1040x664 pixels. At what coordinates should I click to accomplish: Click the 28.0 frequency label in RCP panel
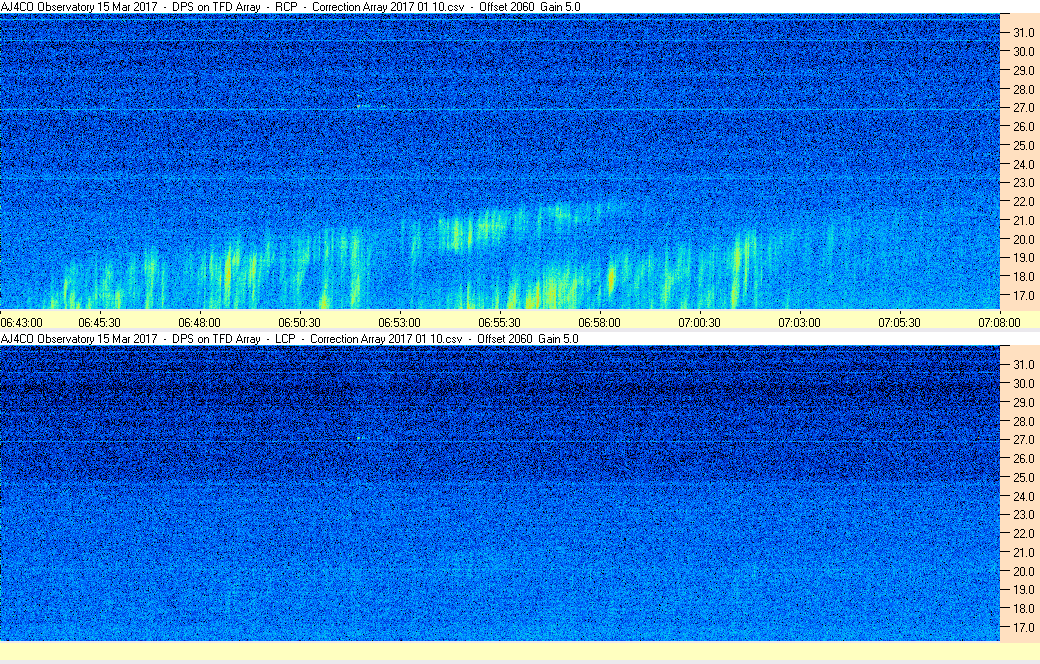tap(1023, 89)
